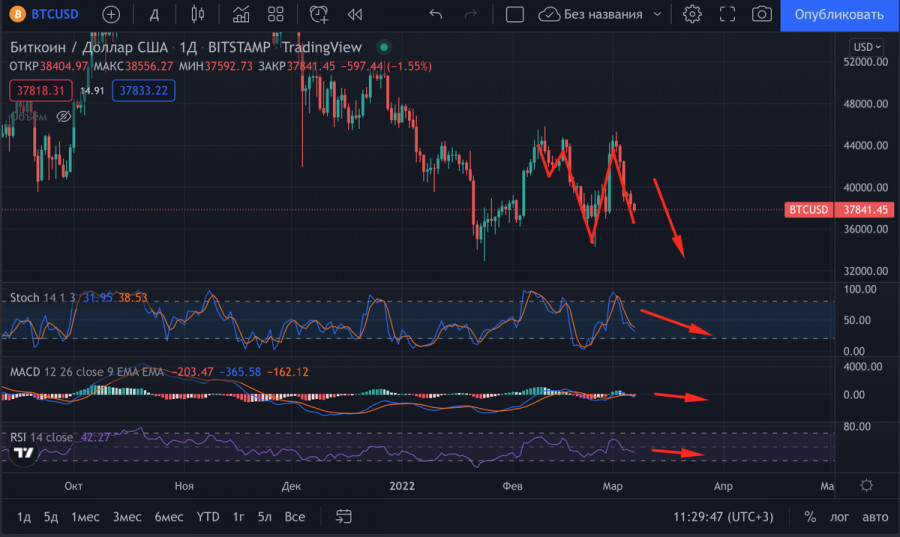Click the red sell price 37818.31 button

click(x=41, y=91)
